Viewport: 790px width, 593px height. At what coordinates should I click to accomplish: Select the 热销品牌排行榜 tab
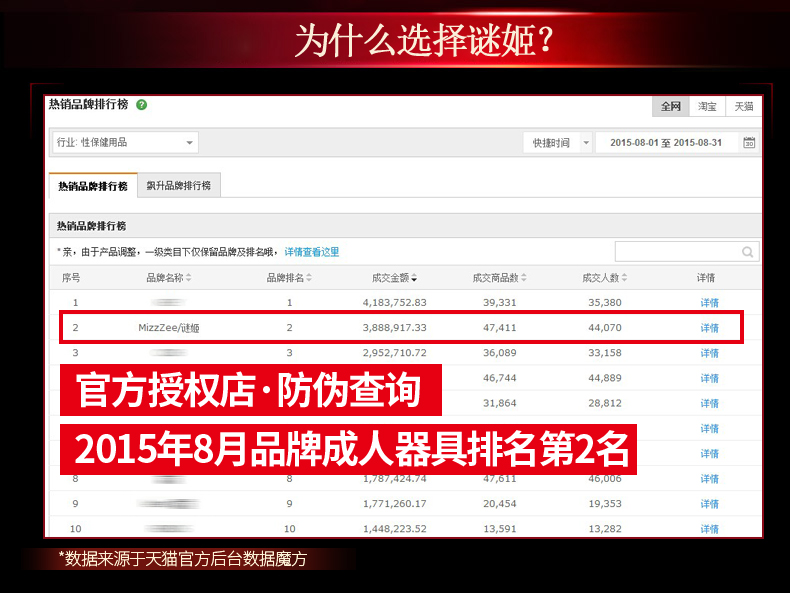coord(93,186)
